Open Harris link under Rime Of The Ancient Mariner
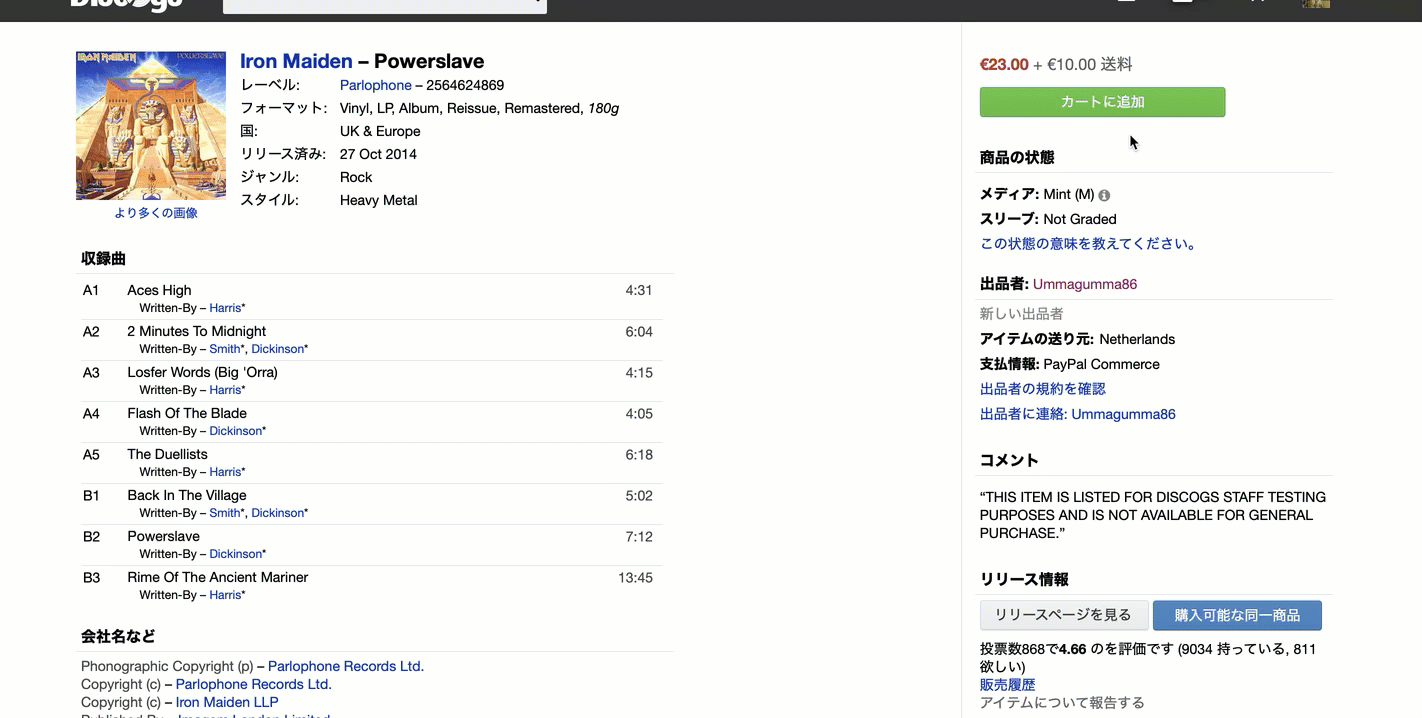Screen dimensions: 1422x718 225,595
